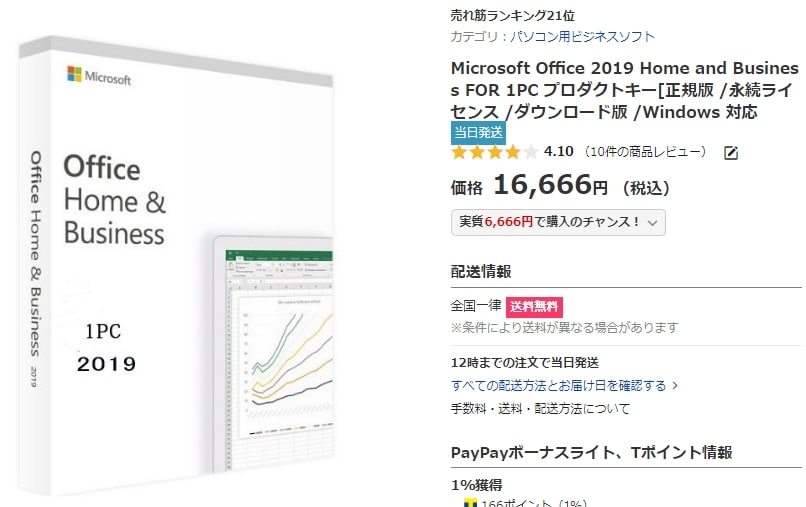Image resolution: width=806 pixels, height=507 pixels.
Task: Select the Microsoft Office 2019 product title
Action: coord(625,89)
